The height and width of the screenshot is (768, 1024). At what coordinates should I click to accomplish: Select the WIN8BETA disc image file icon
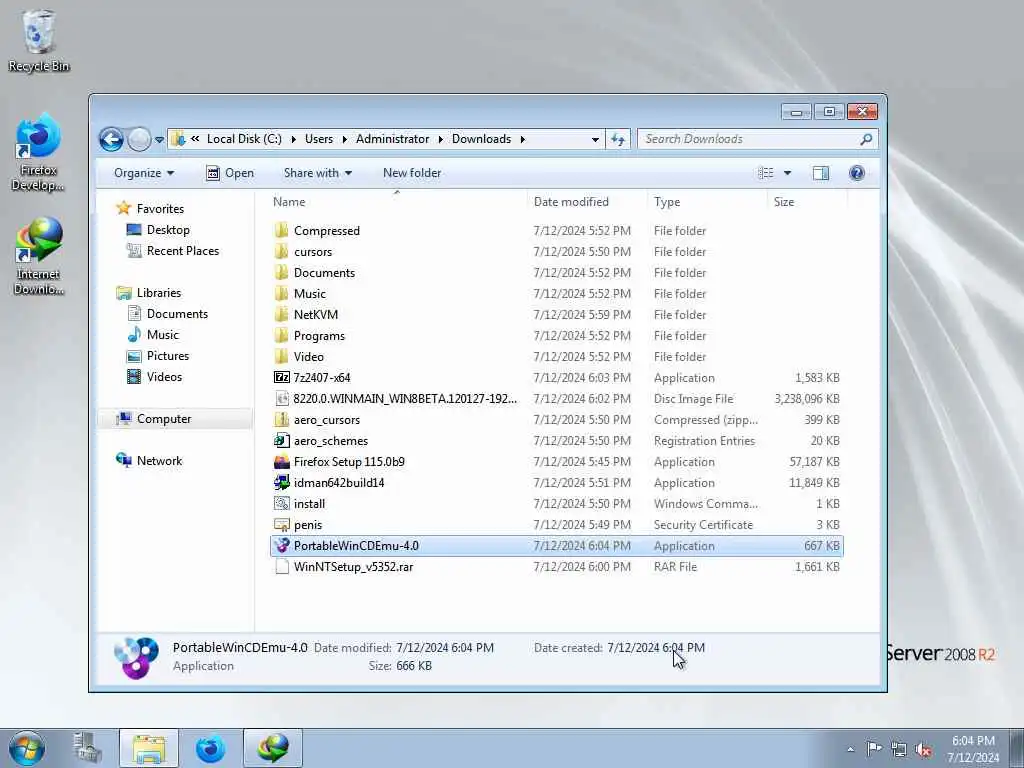point(281,398)
